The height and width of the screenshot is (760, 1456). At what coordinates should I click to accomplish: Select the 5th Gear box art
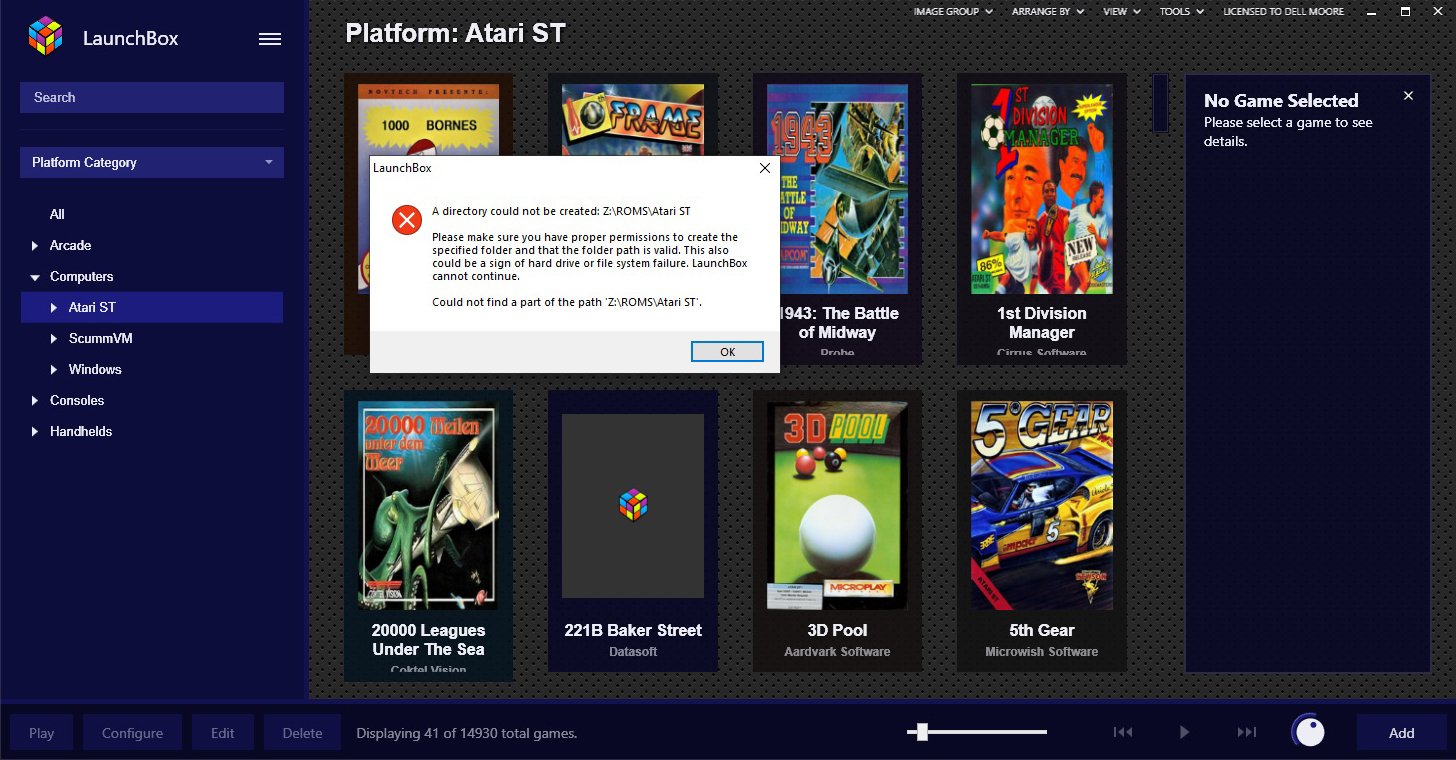click(1041, 505)
